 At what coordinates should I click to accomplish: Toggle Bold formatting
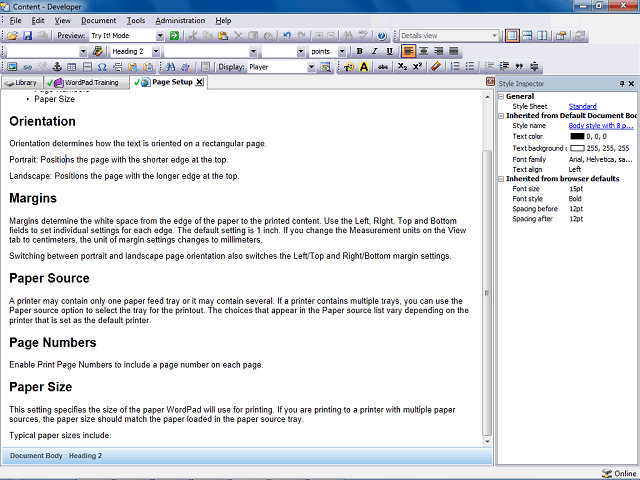(x=359, y=51)
